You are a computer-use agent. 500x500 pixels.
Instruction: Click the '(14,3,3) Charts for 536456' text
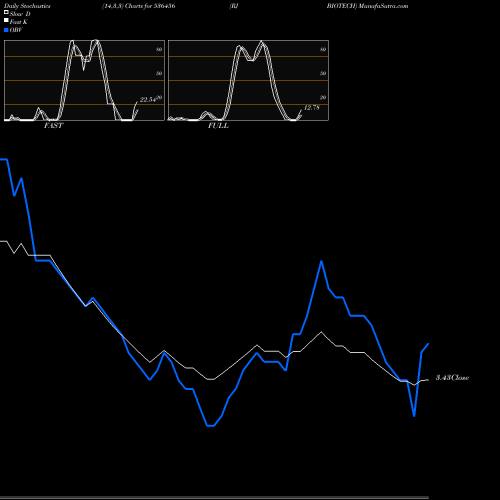[139, 6]
